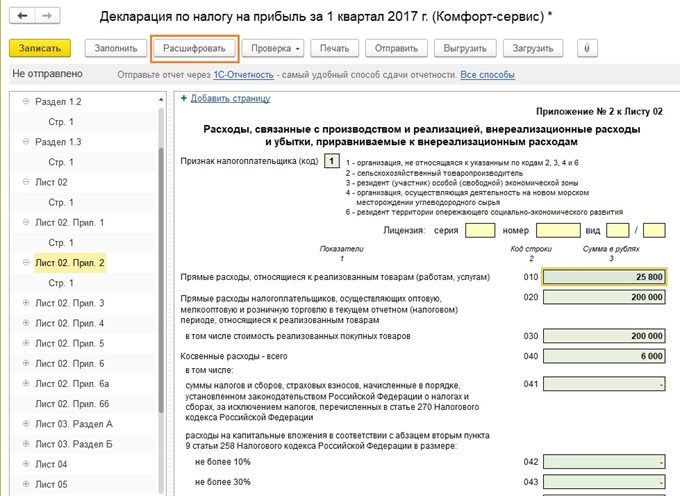Expand the Лист 05 node
680x496 pixels.
click(x=26, y=484)
